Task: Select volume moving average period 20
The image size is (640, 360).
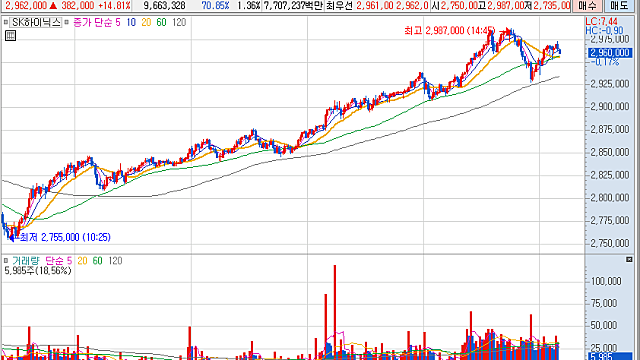Action: coord(82,260)
